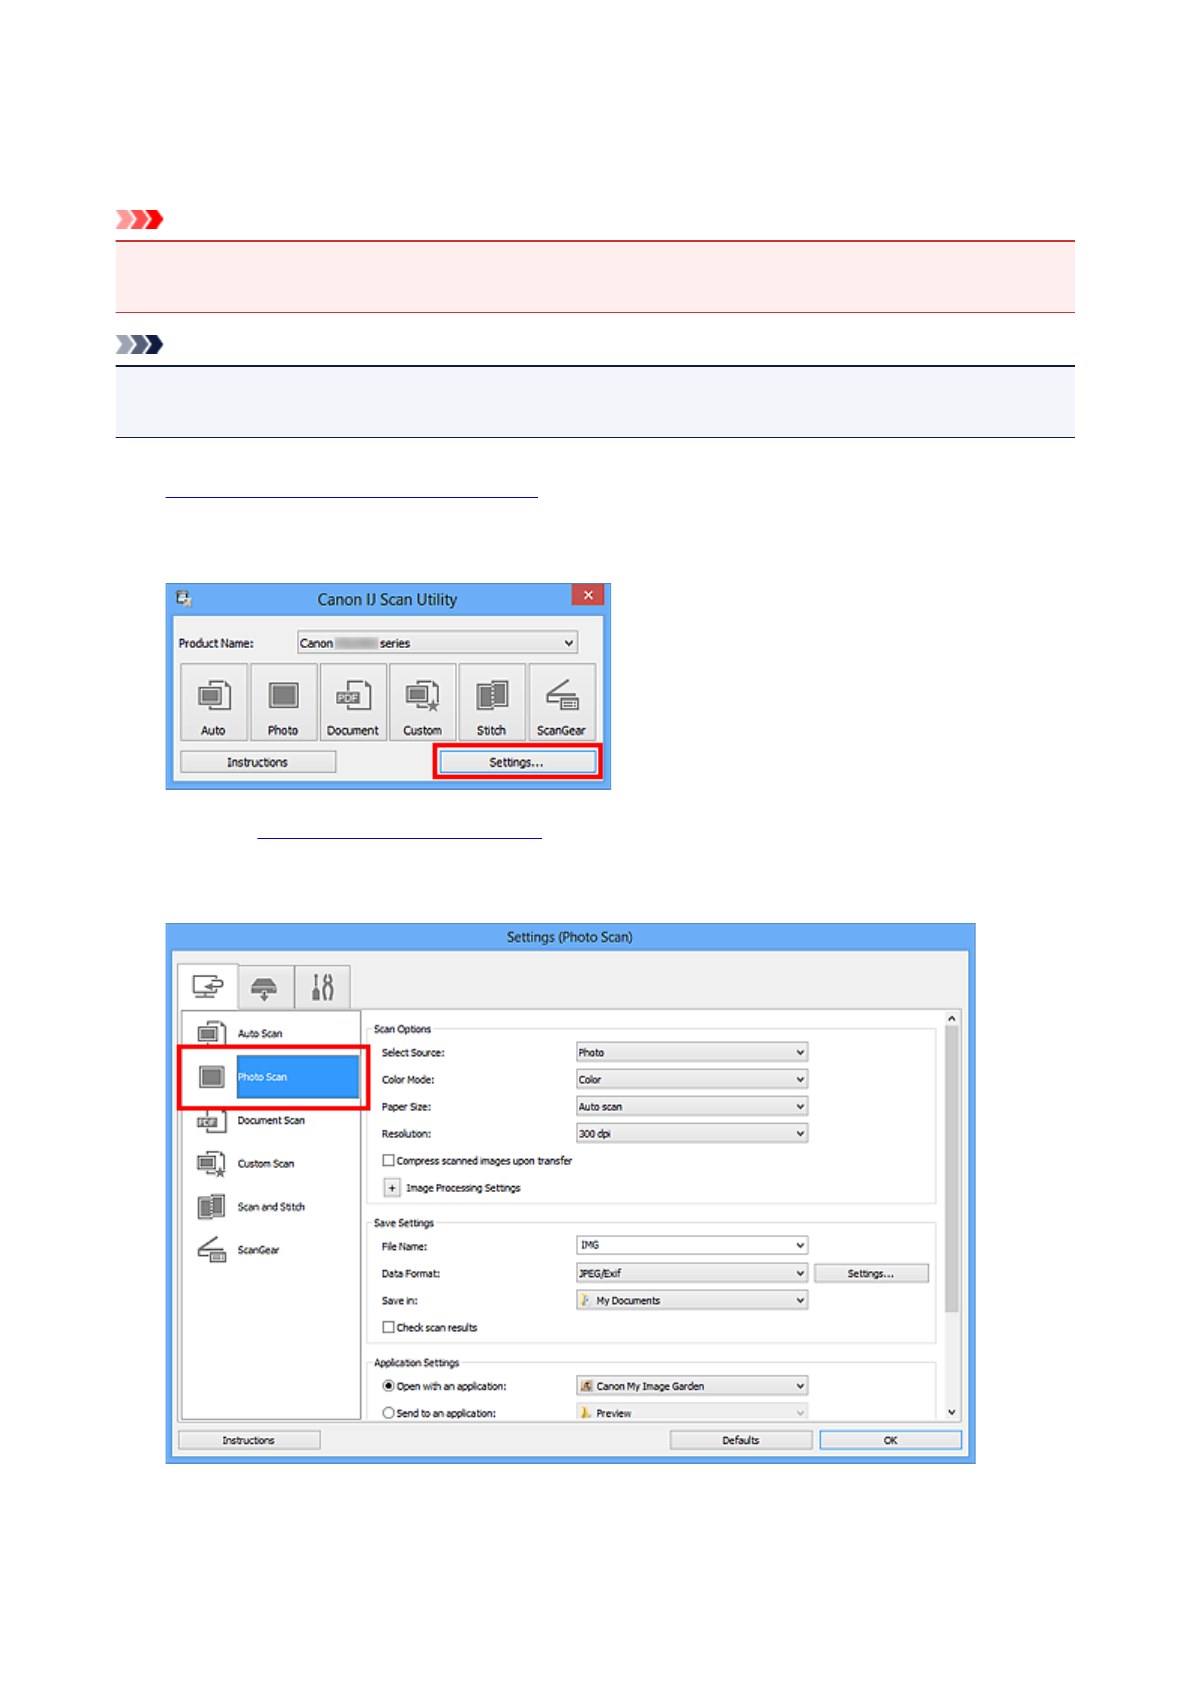Select Scan and Stitch in the sidebar

point(270,1207)
